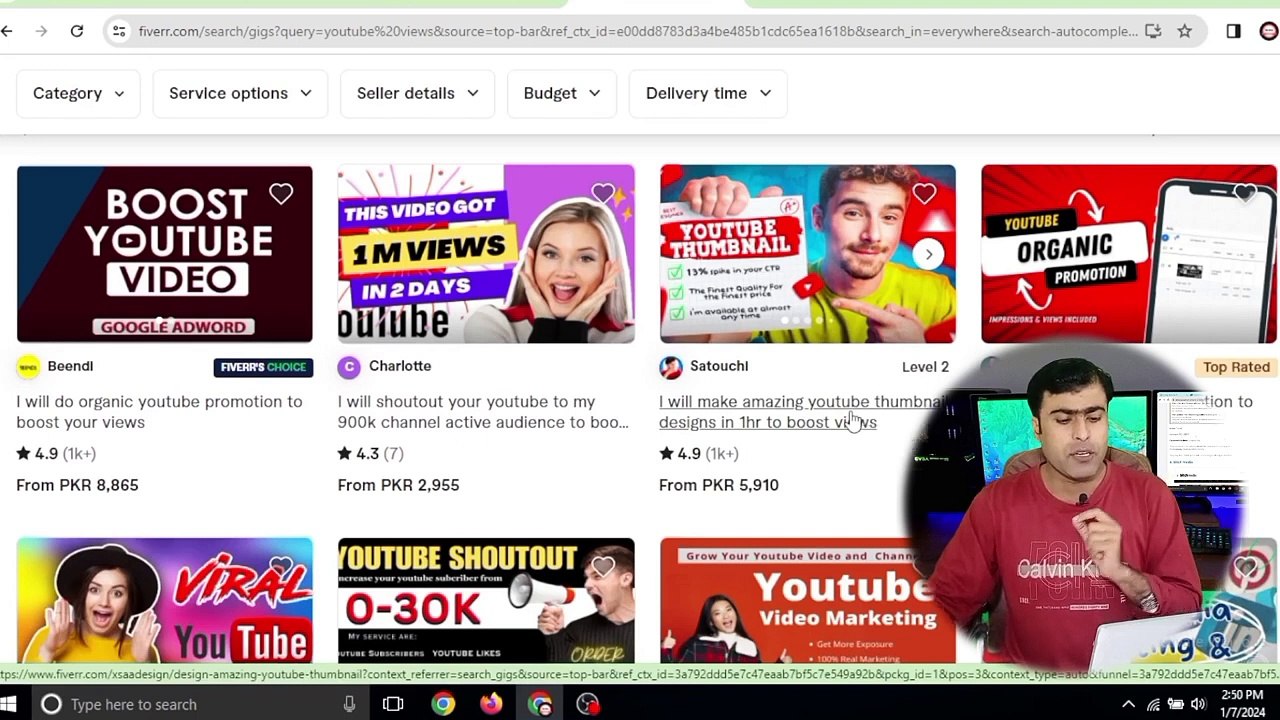Open the Chrome profile avatar
This screenshot has height=720, width=1280.
coord(1269,31)
